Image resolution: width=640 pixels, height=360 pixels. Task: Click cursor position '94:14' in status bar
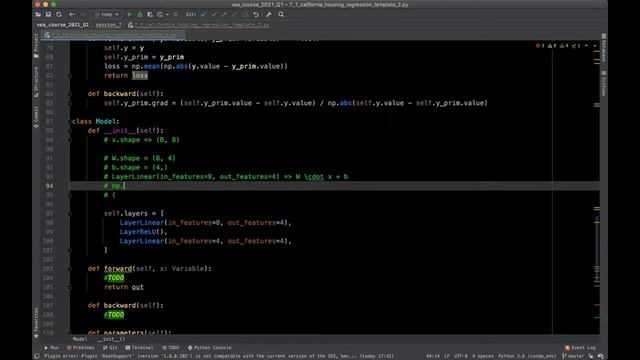[x=433, y=356]
